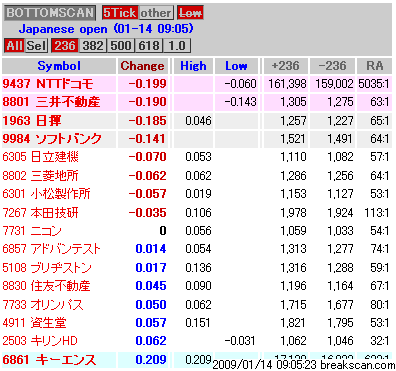Image resolution: width=396 pixels, height=371 pixels.
Task: Click low value -0.143 for 三井不動産
Action: (x=240, y=102)
